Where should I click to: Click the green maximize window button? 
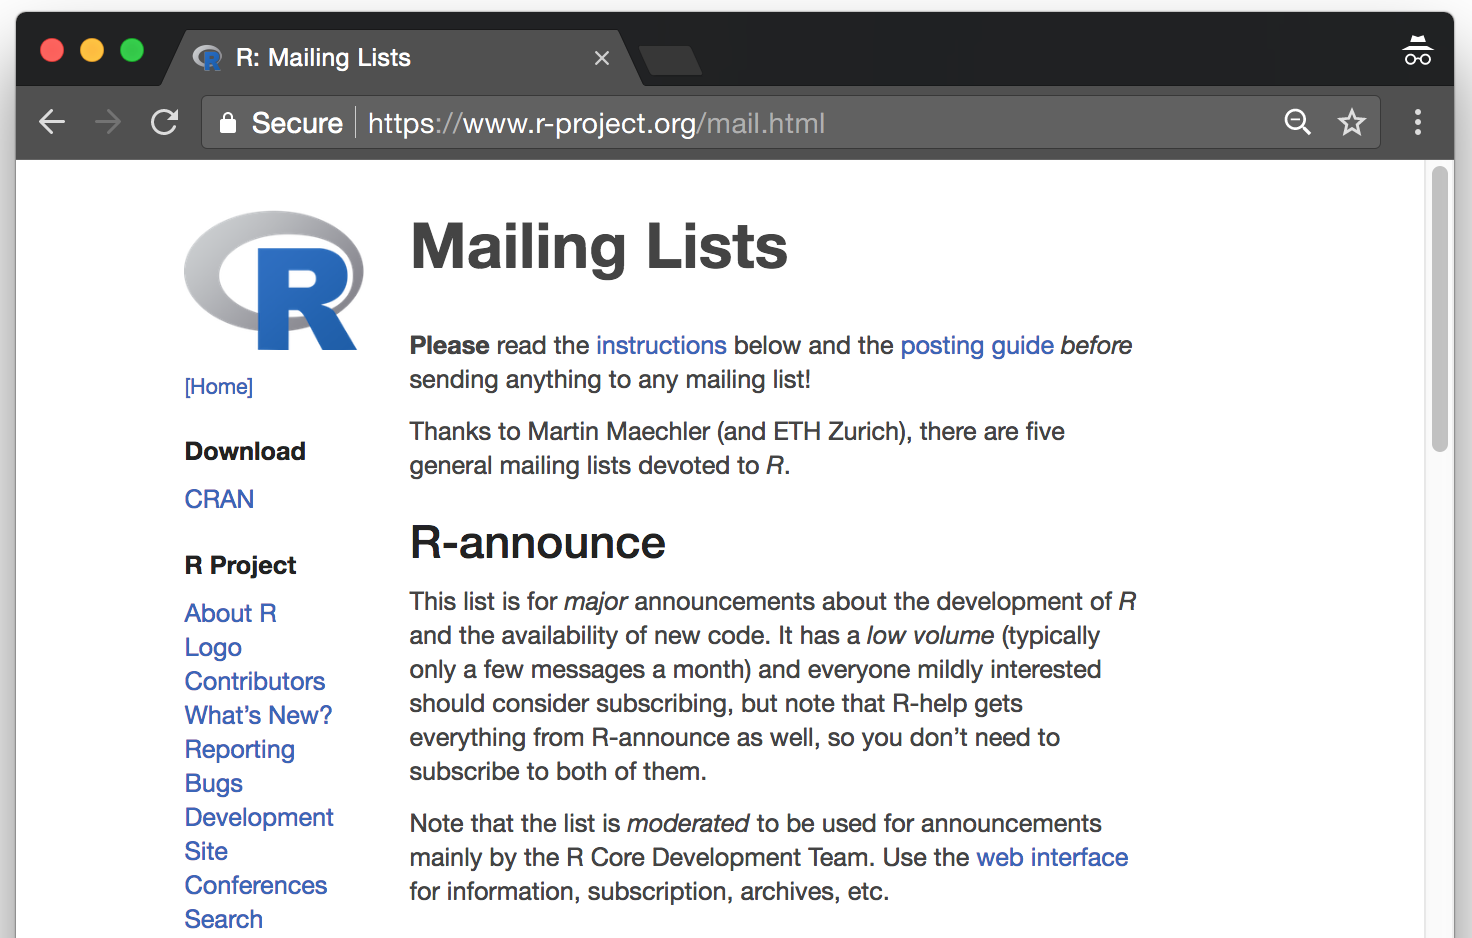[x=132, y=50]
